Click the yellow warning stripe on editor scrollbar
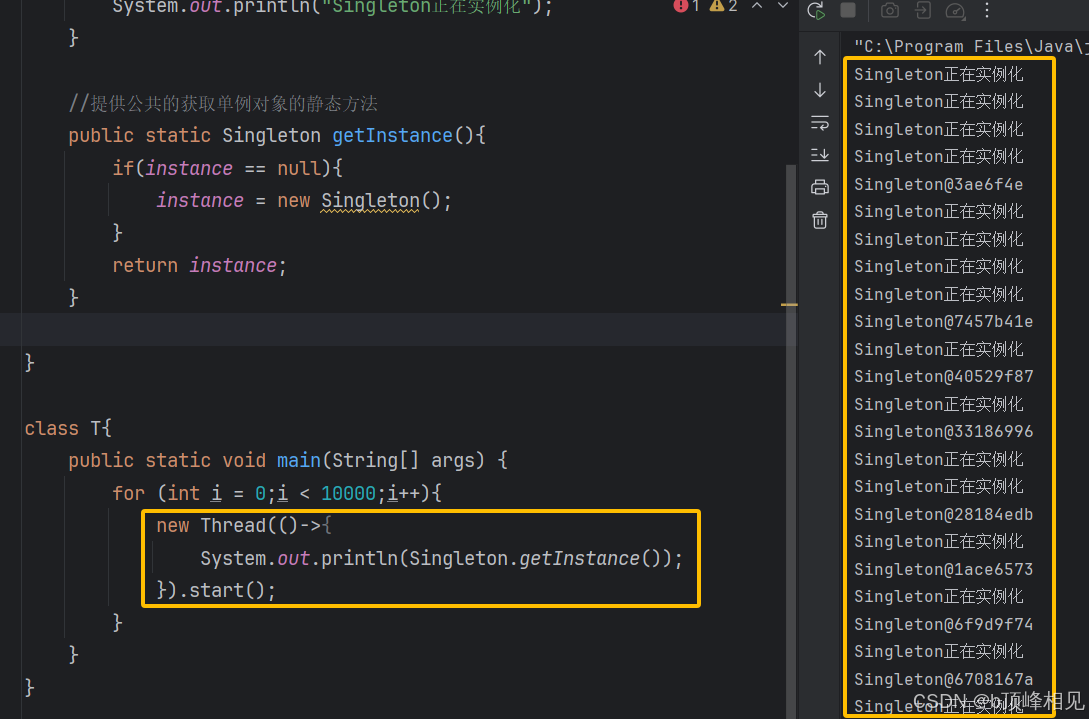Image resolution: width=1089 pixels, height=719 pixels. pos(789,303)
